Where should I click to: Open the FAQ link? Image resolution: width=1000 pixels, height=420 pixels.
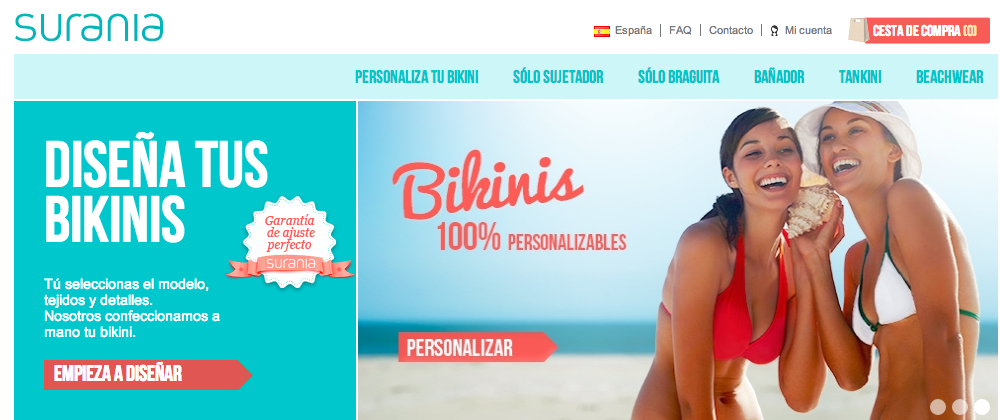tap(680, 30)
